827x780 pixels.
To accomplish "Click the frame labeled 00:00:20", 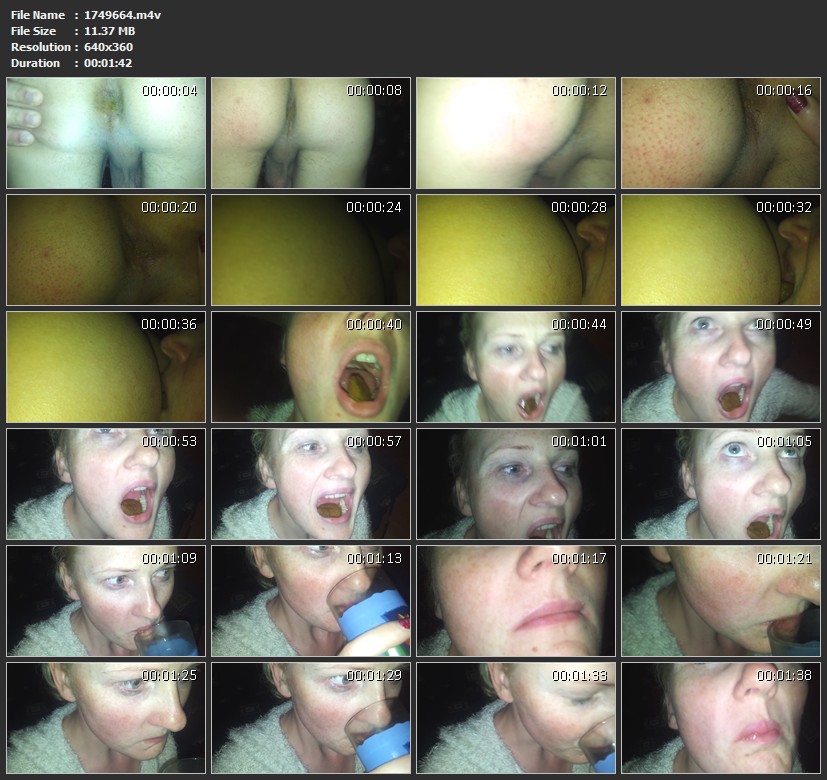I will click(x=106, y=250).
